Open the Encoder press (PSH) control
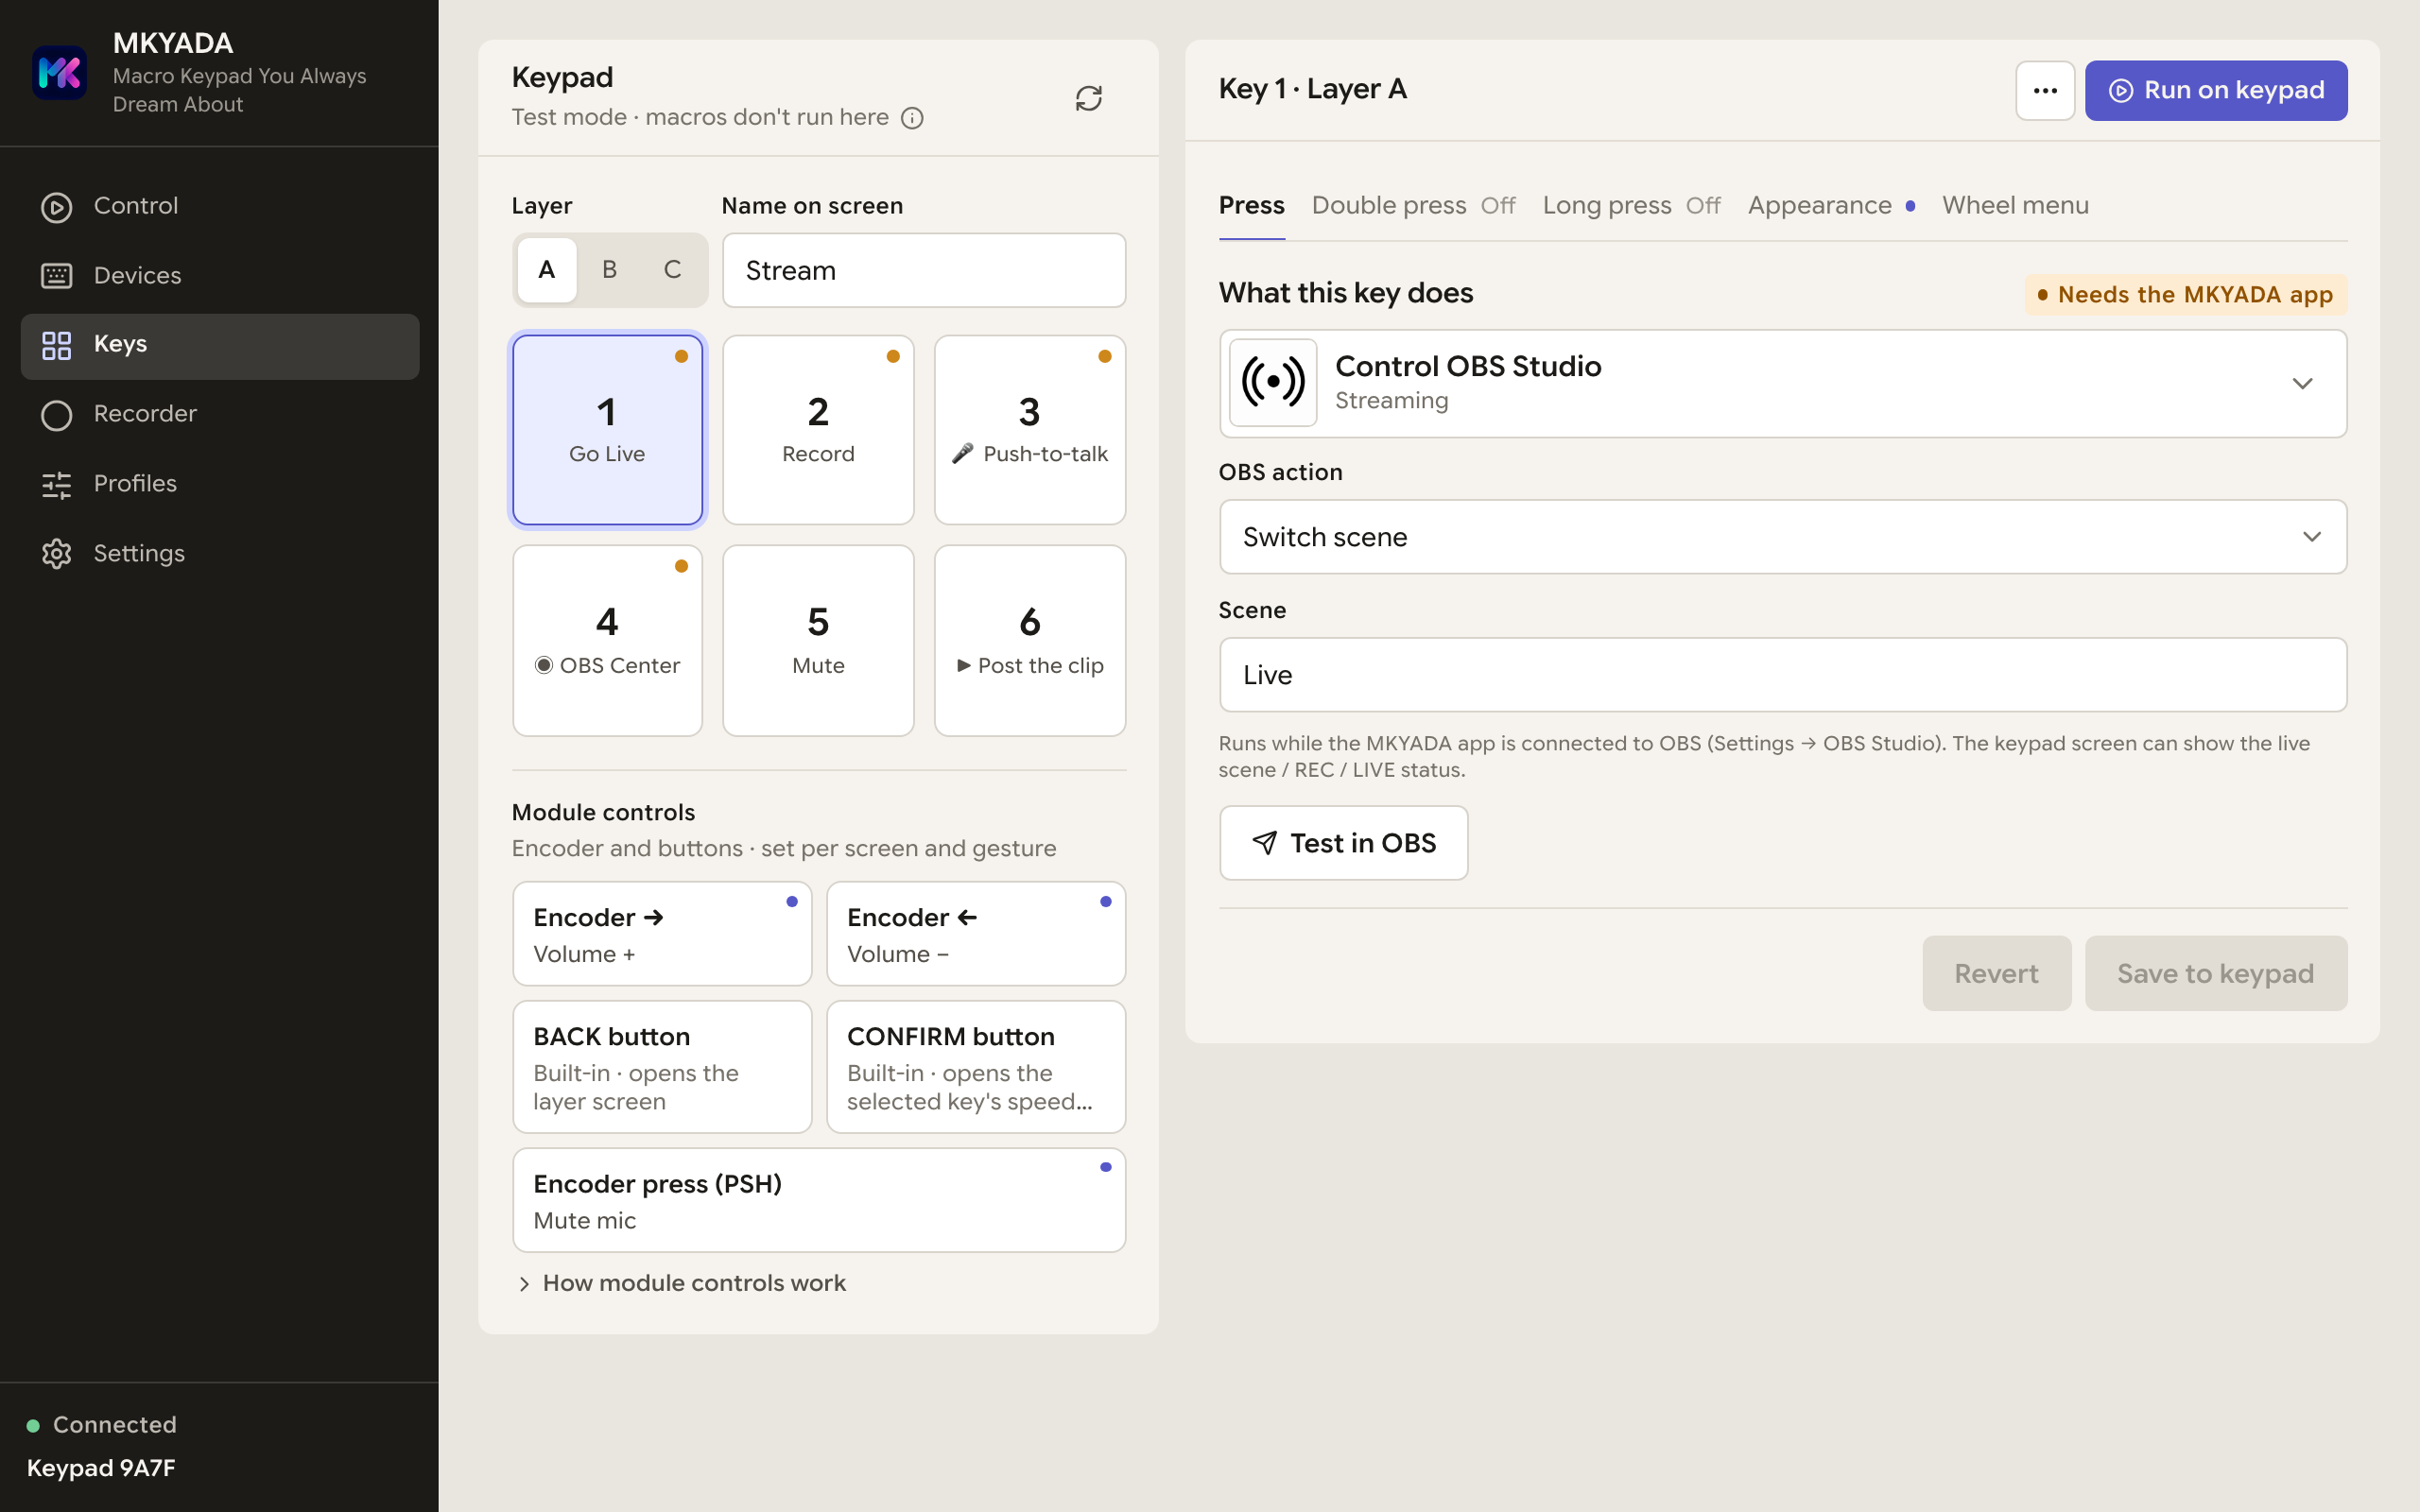 pos(818,1200)
